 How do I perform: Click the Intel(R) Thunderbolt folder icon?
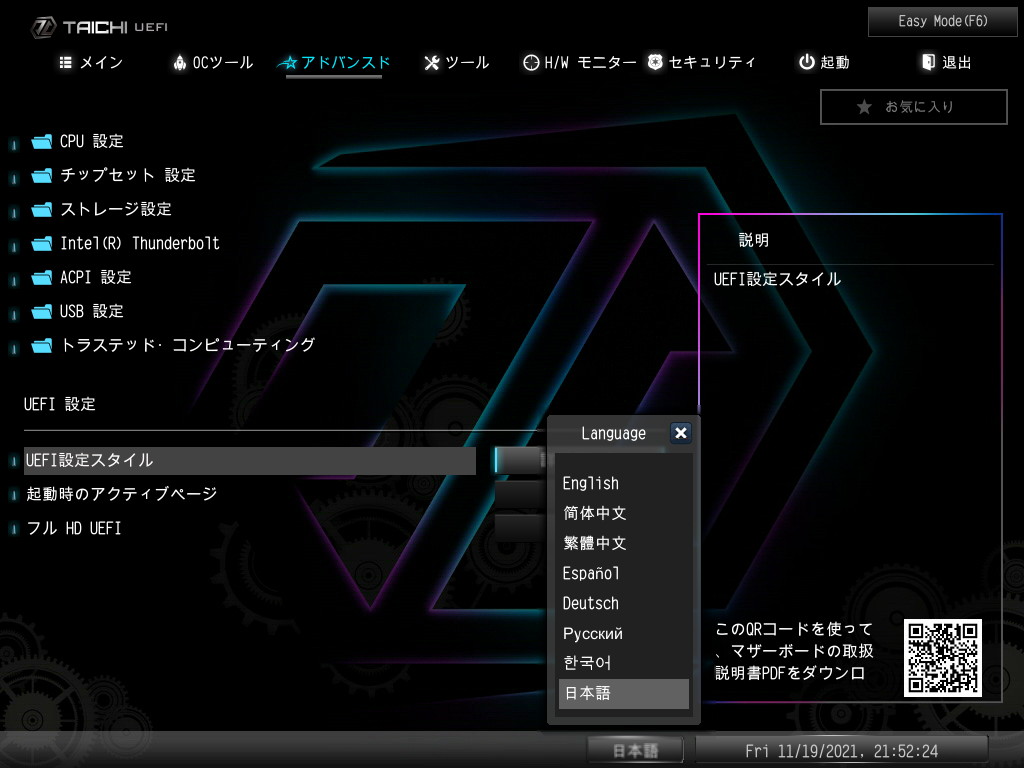pos(42,244)
